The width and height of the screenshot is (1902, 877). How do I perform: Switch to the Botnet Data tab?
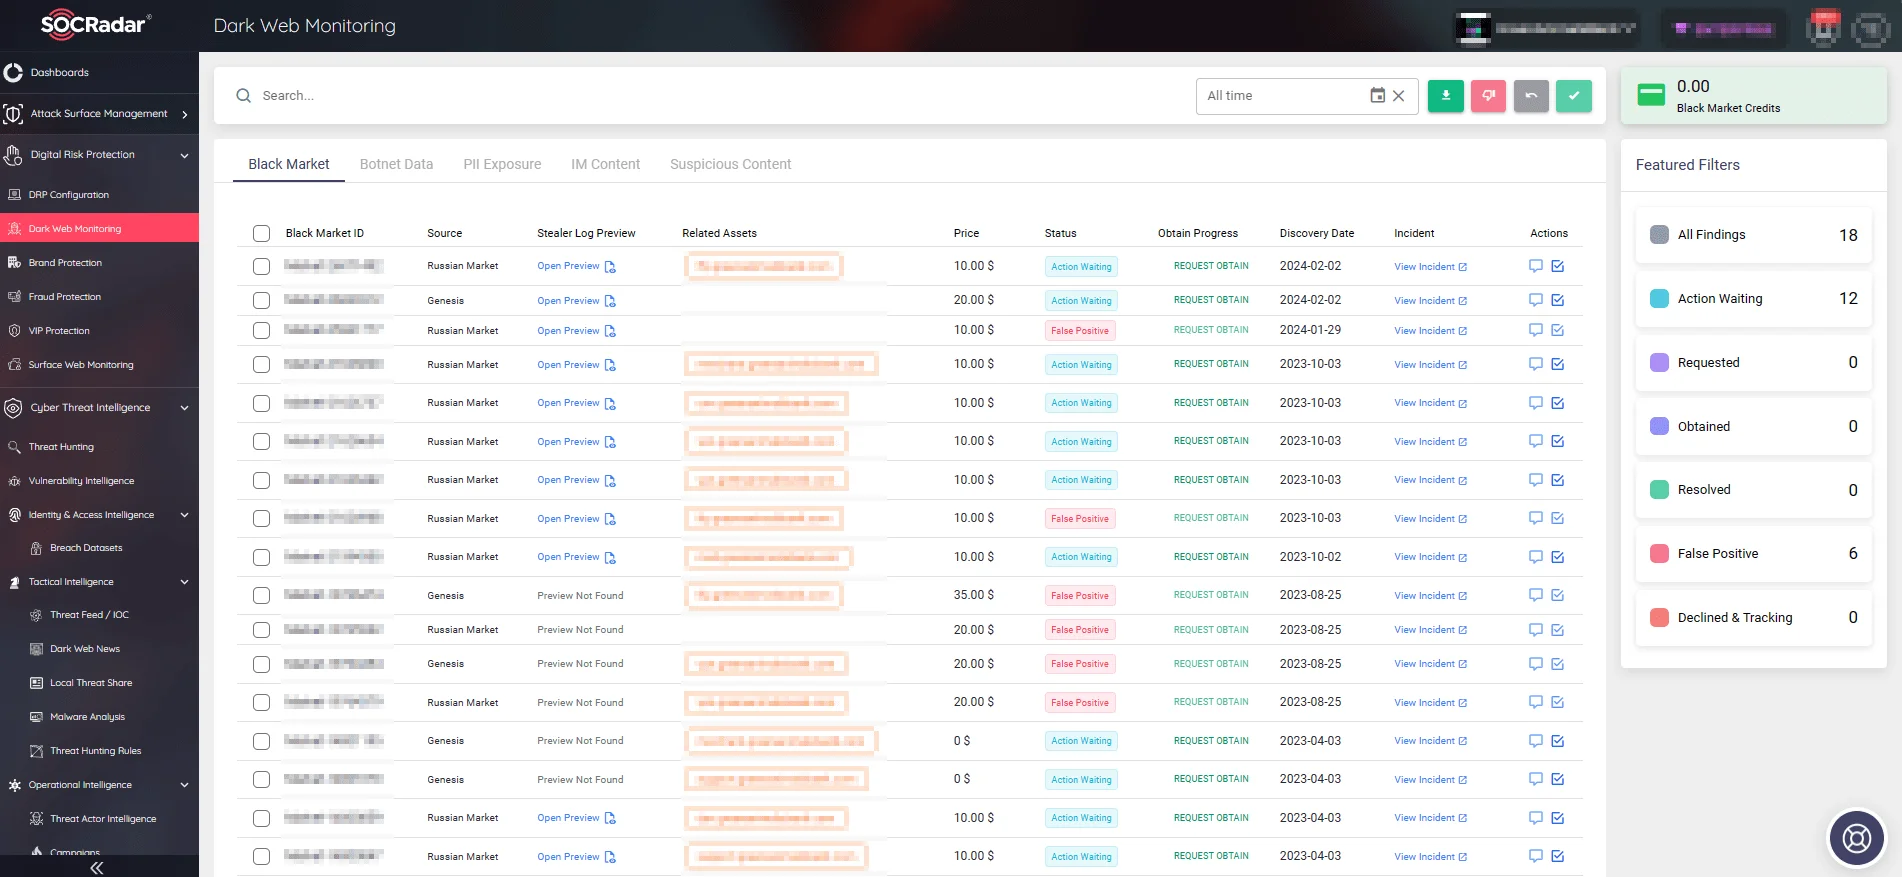[396, 164]
